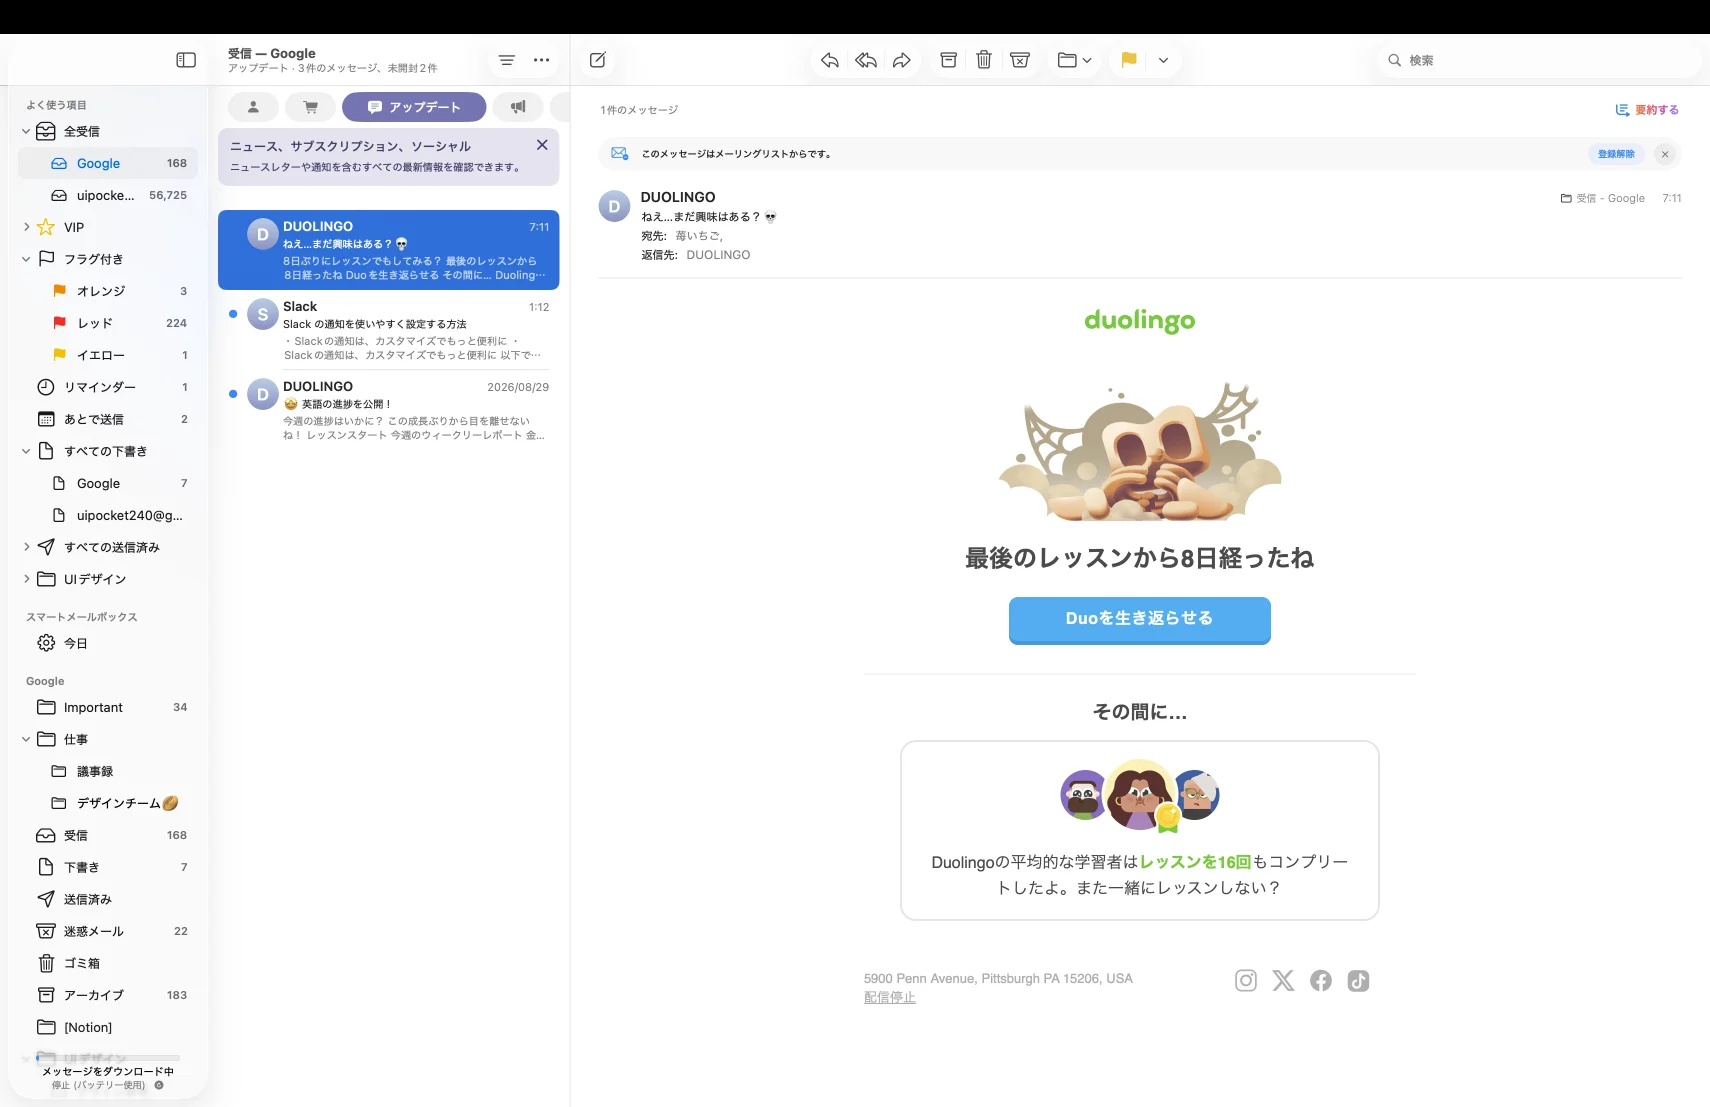Open the ゴミ箱 mailbox
The height and width of the screenshot is (1107, 1710).
pyautogui.click(x=108, y=963)
